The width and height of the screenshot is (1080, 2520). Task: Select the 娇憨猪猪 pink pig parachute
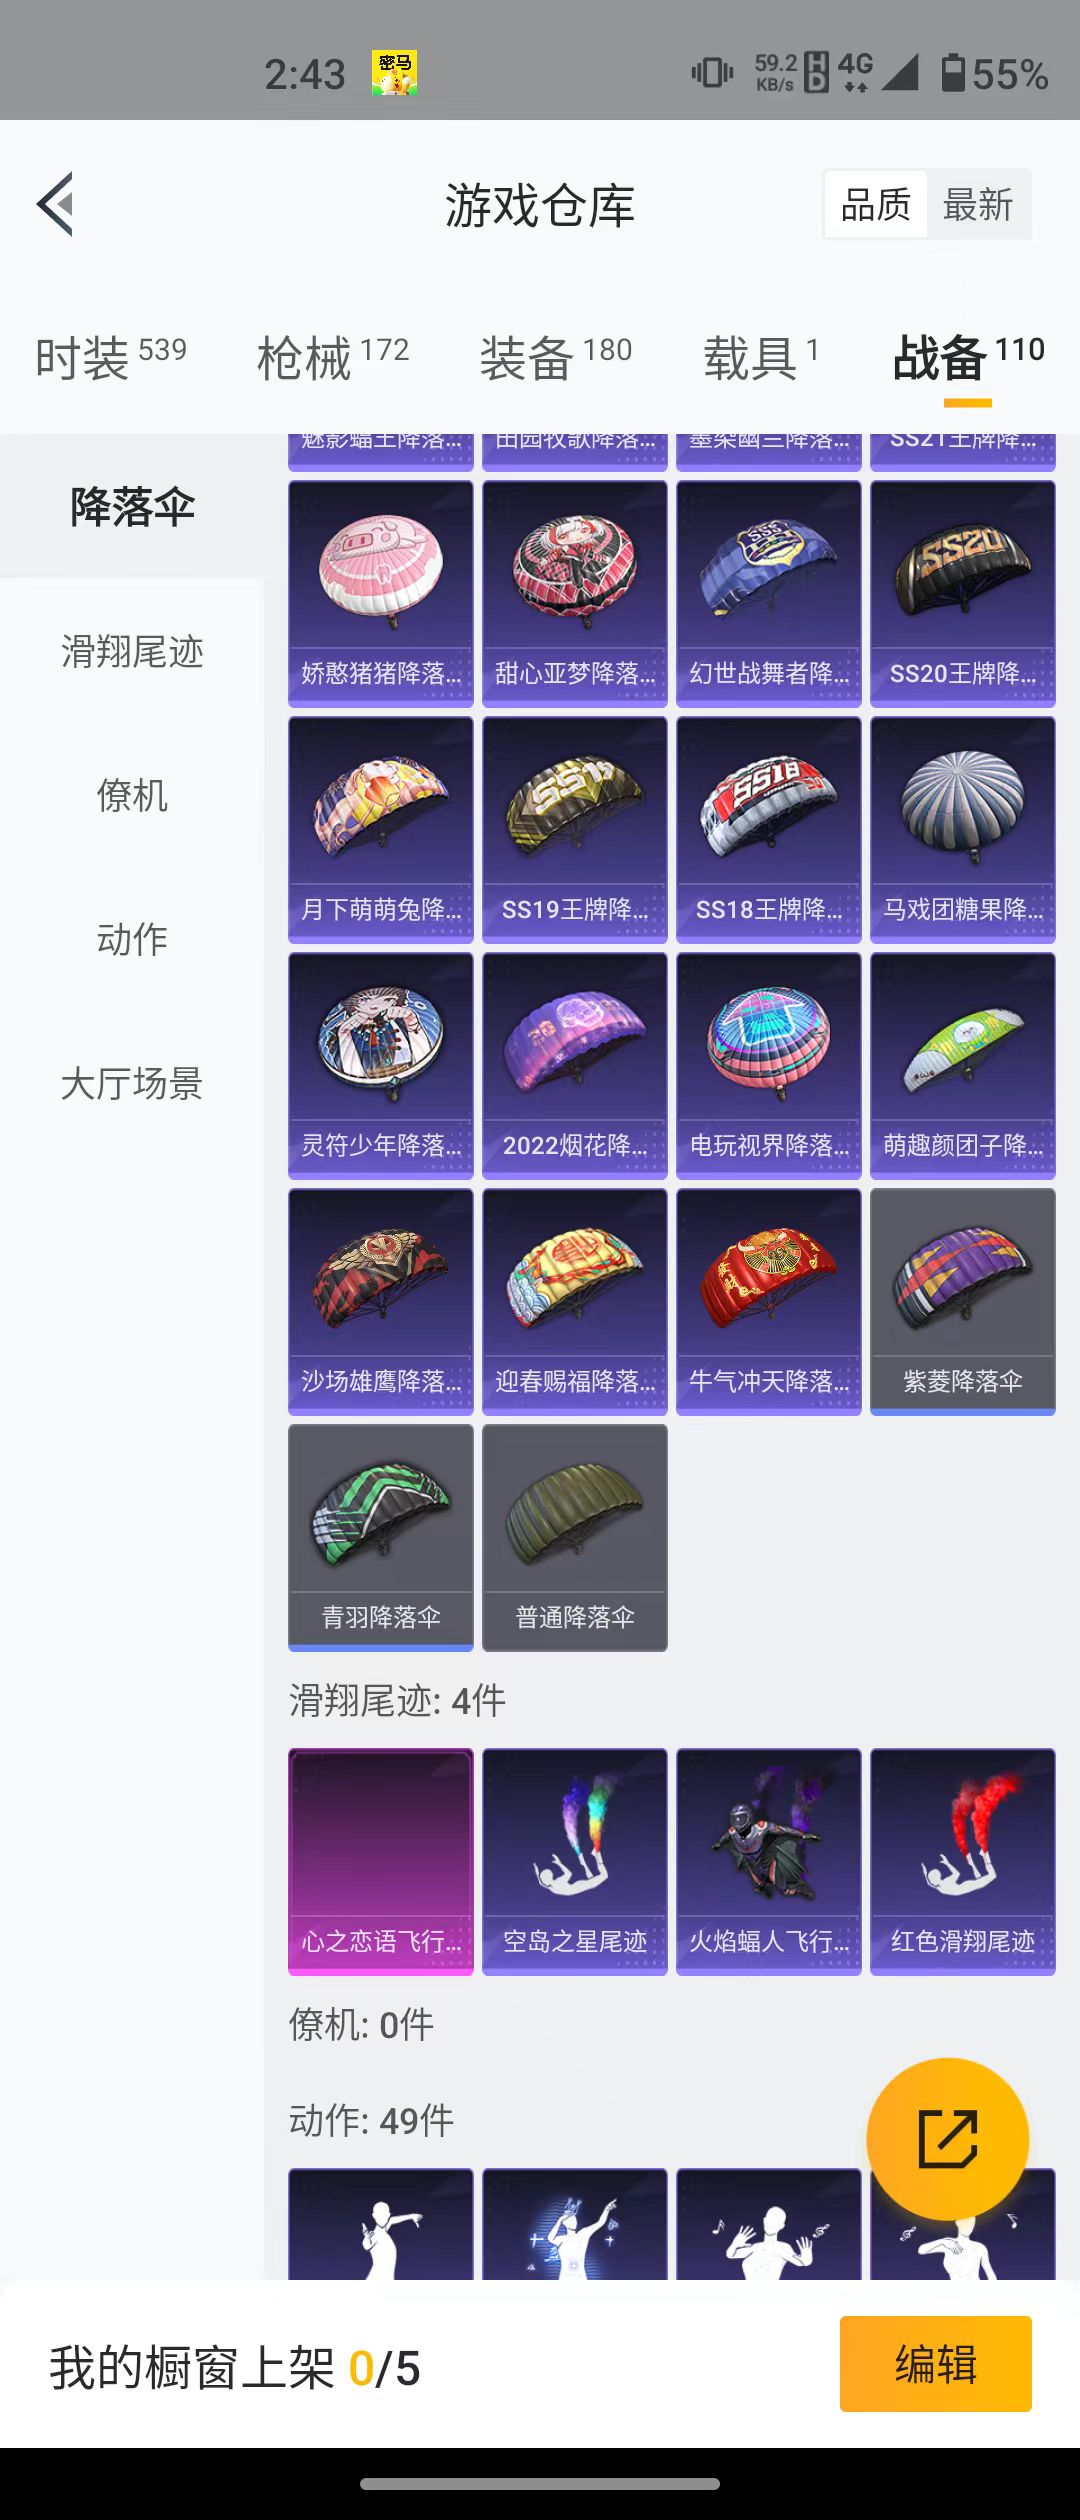[381, 594]
